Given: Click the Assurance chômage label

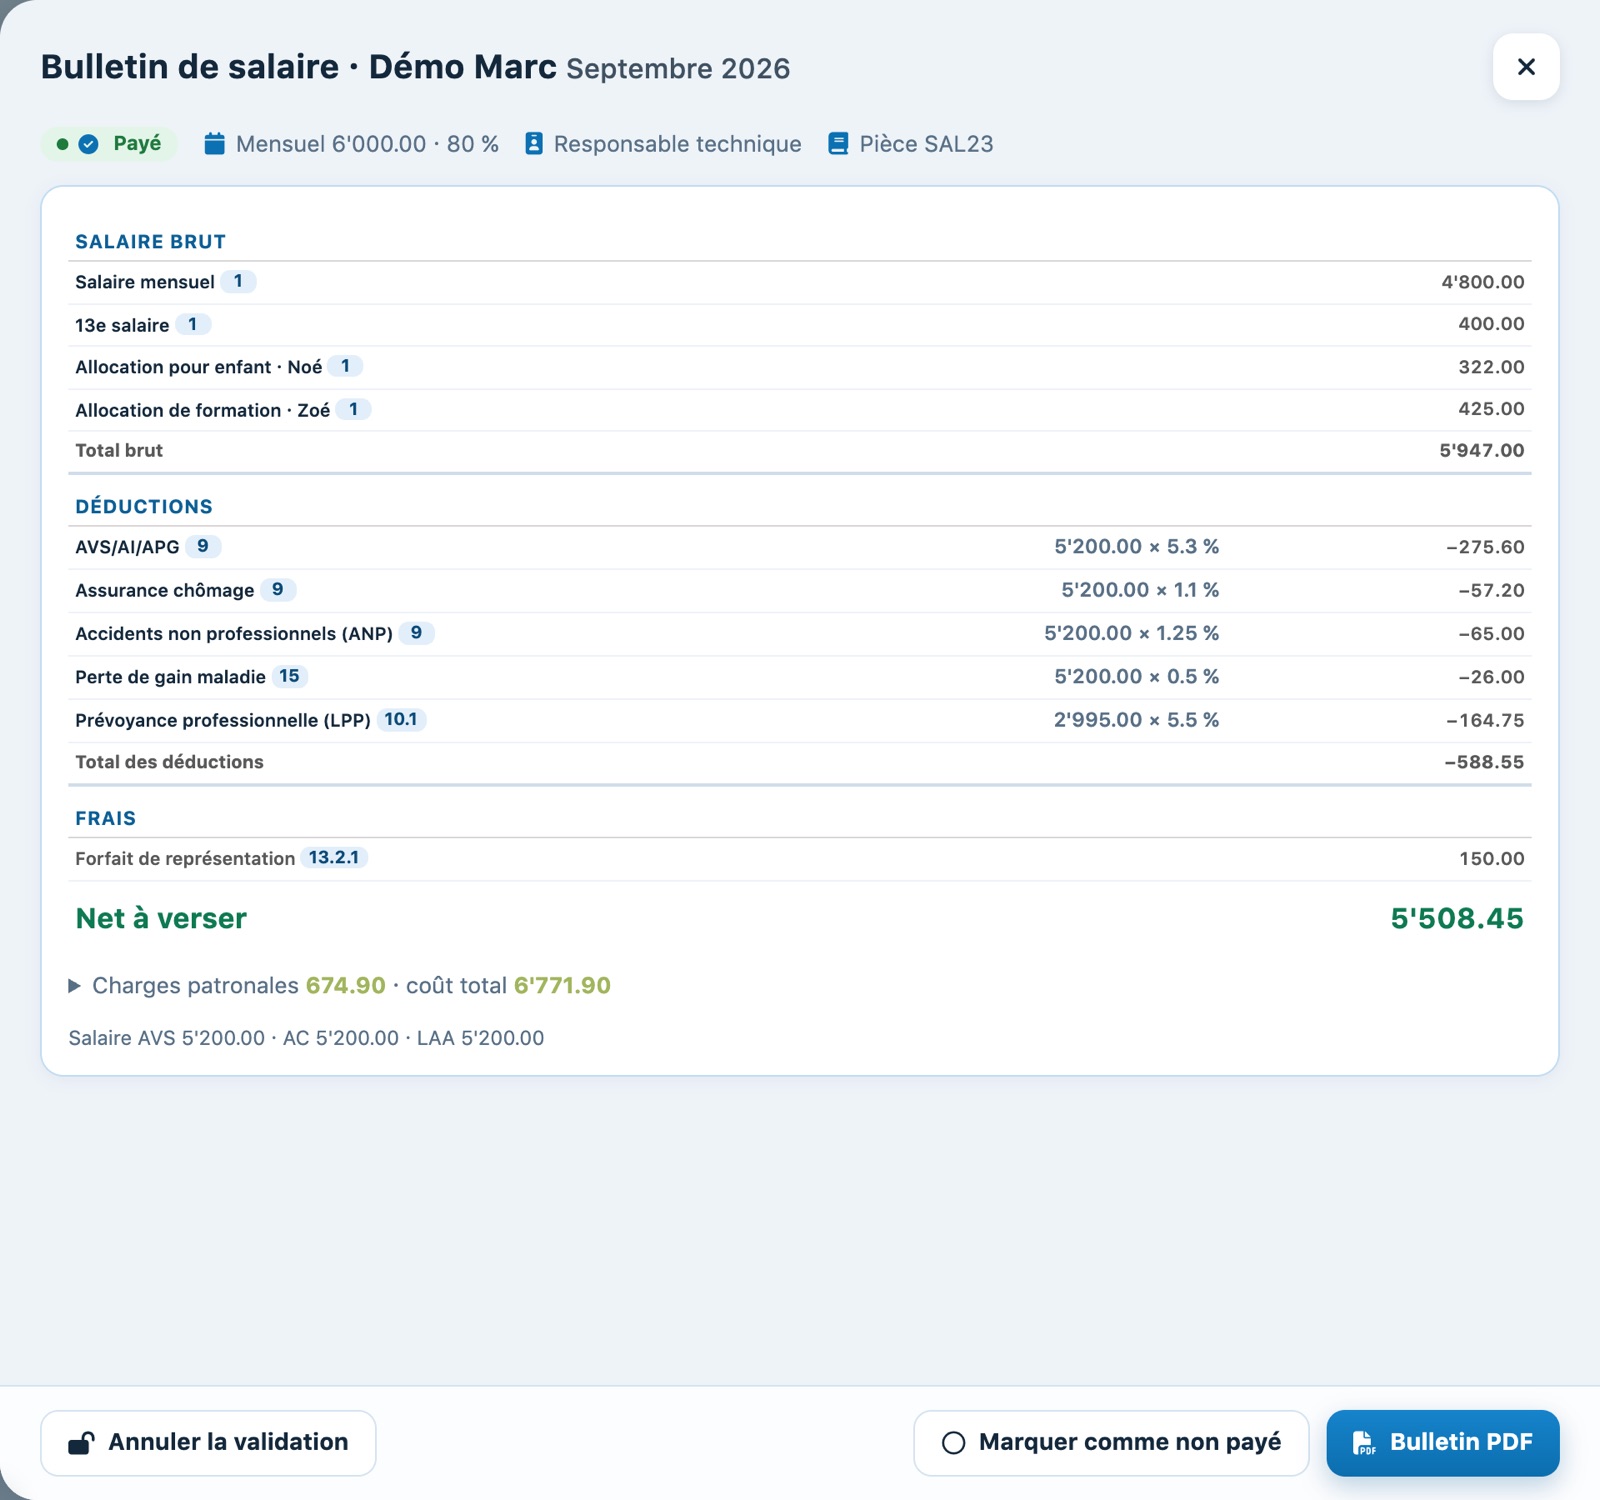Looking at the screenshot, I should (165, 590).
